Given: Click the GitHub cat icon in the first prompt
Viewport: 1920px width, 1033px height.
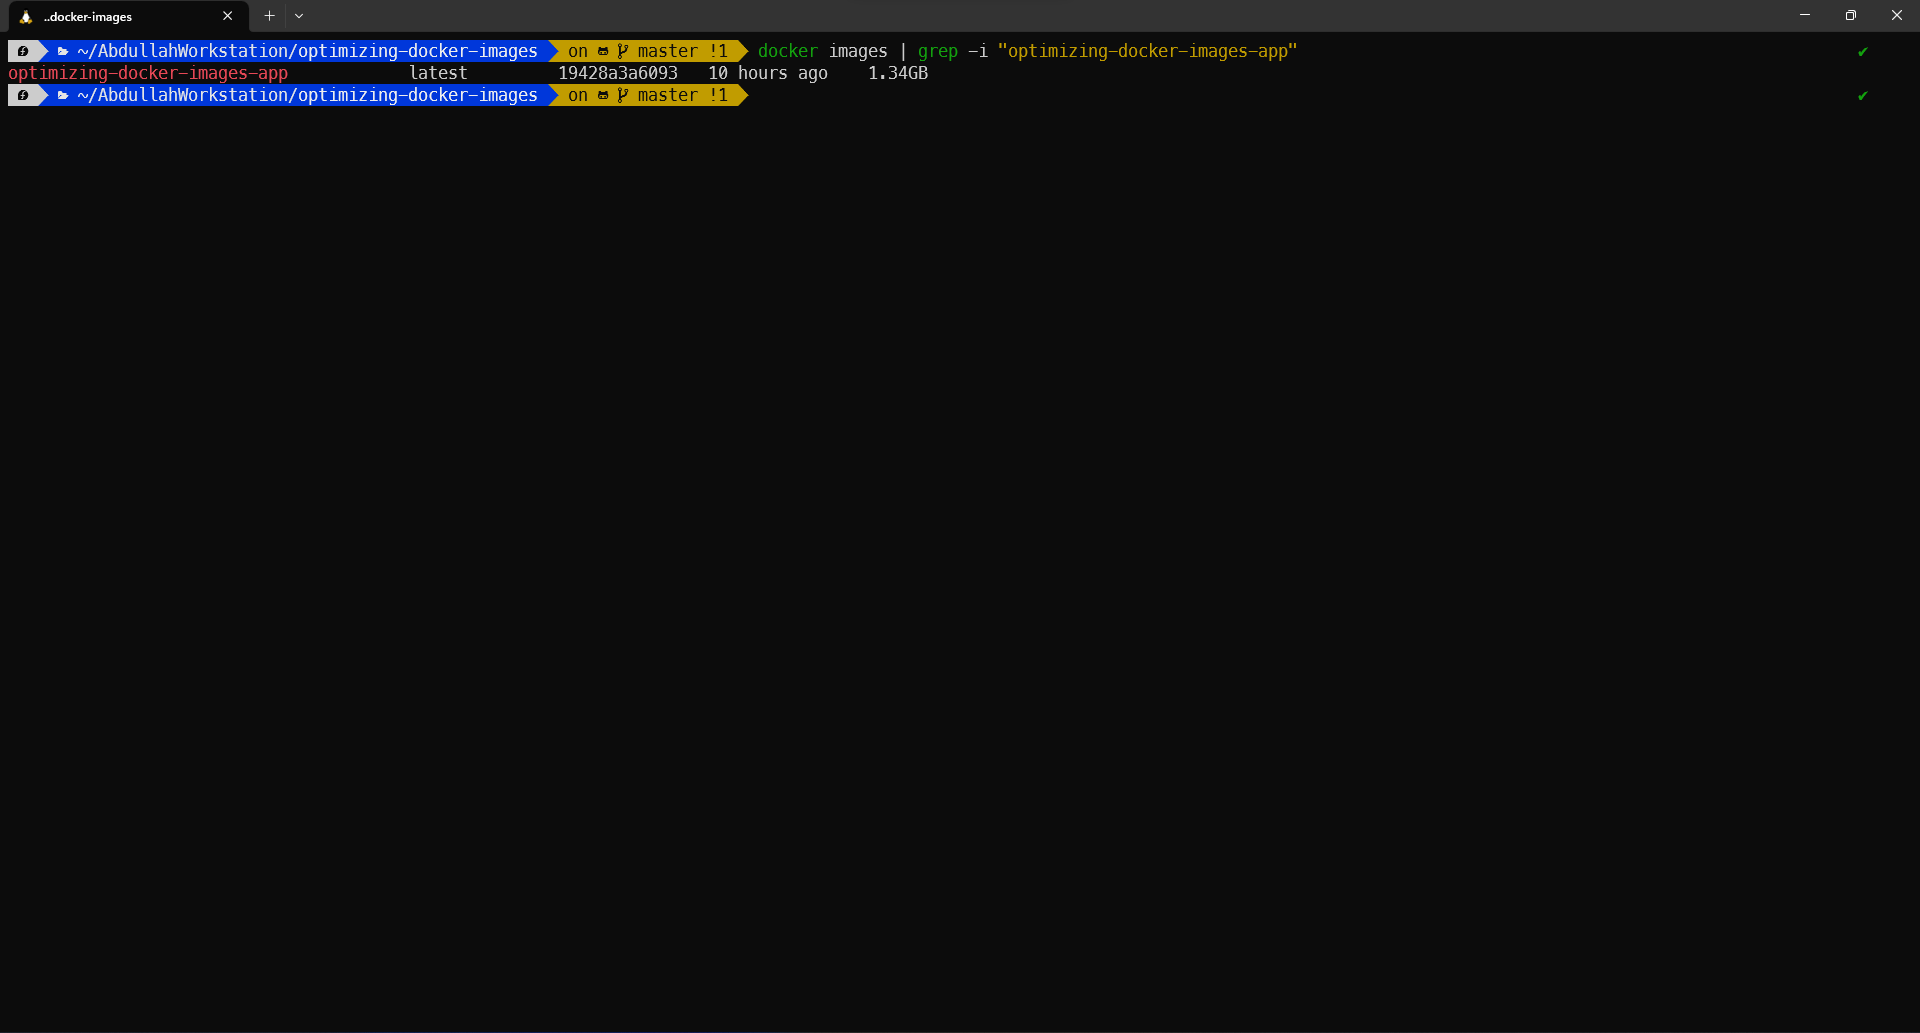Looking at the screenshot, I should 603,52.
